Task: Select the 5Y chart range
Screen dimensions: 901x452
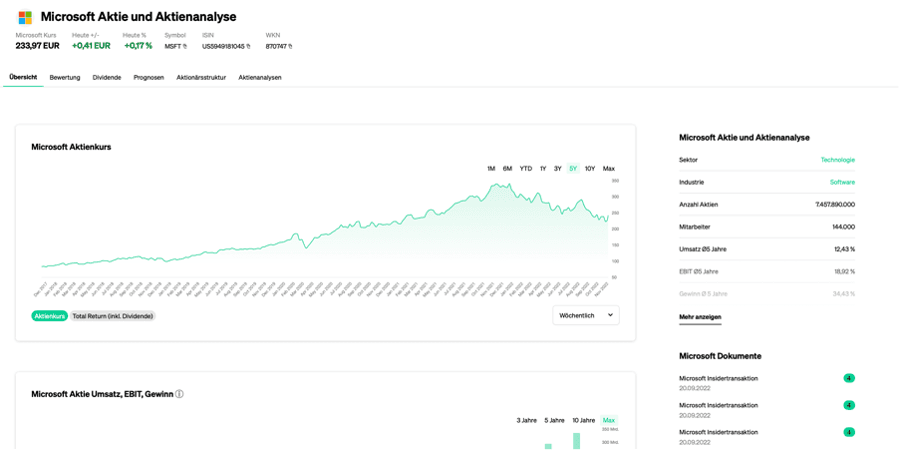Action: pos(573,168)
